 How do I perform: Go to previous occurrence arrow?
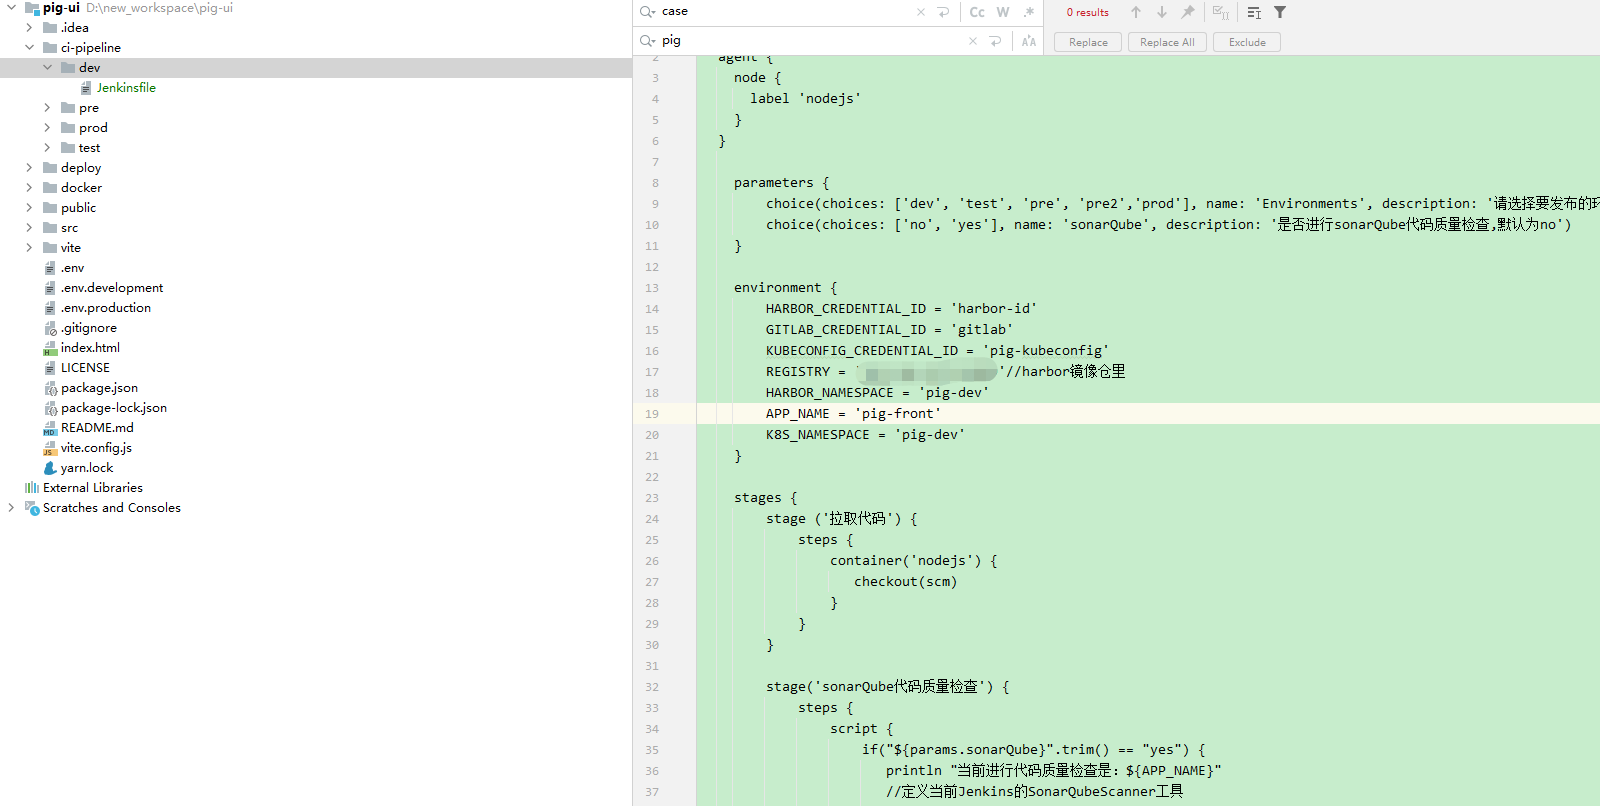coord(1136,12)
